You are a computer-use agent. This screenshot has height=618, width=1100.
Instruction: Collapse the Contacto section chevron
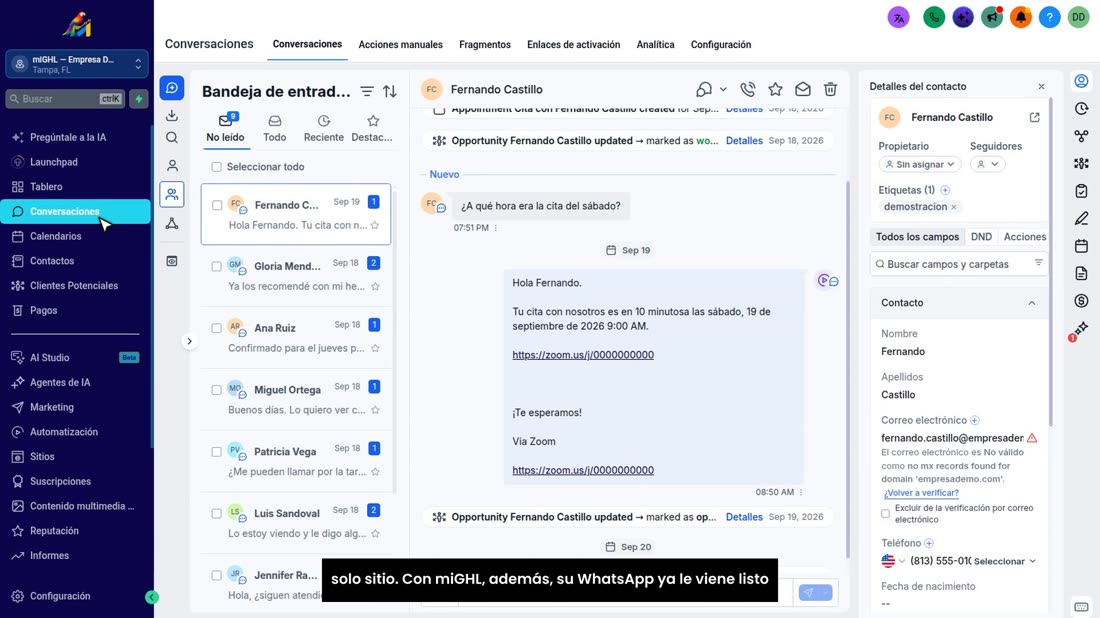pyautogui.click(x=1031, y=303)
